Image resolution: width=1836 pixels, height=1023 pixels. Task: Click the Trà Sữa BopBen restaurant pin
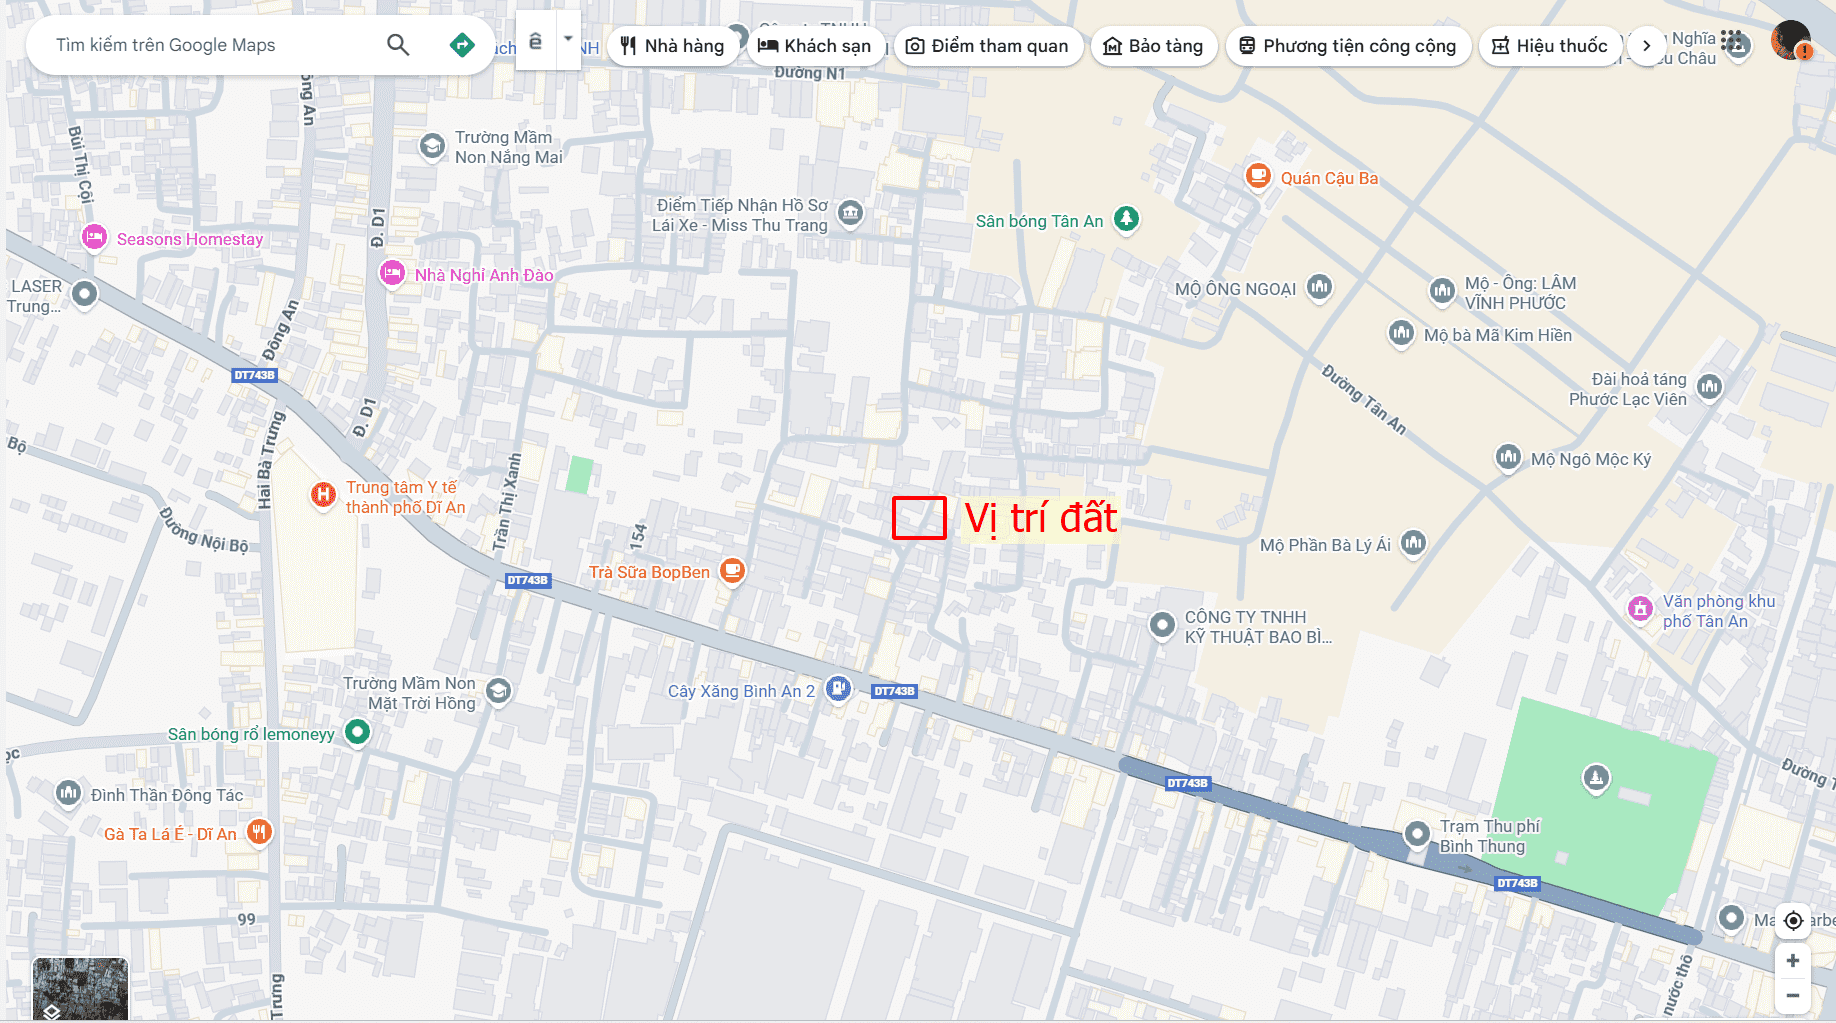(733, 570)
